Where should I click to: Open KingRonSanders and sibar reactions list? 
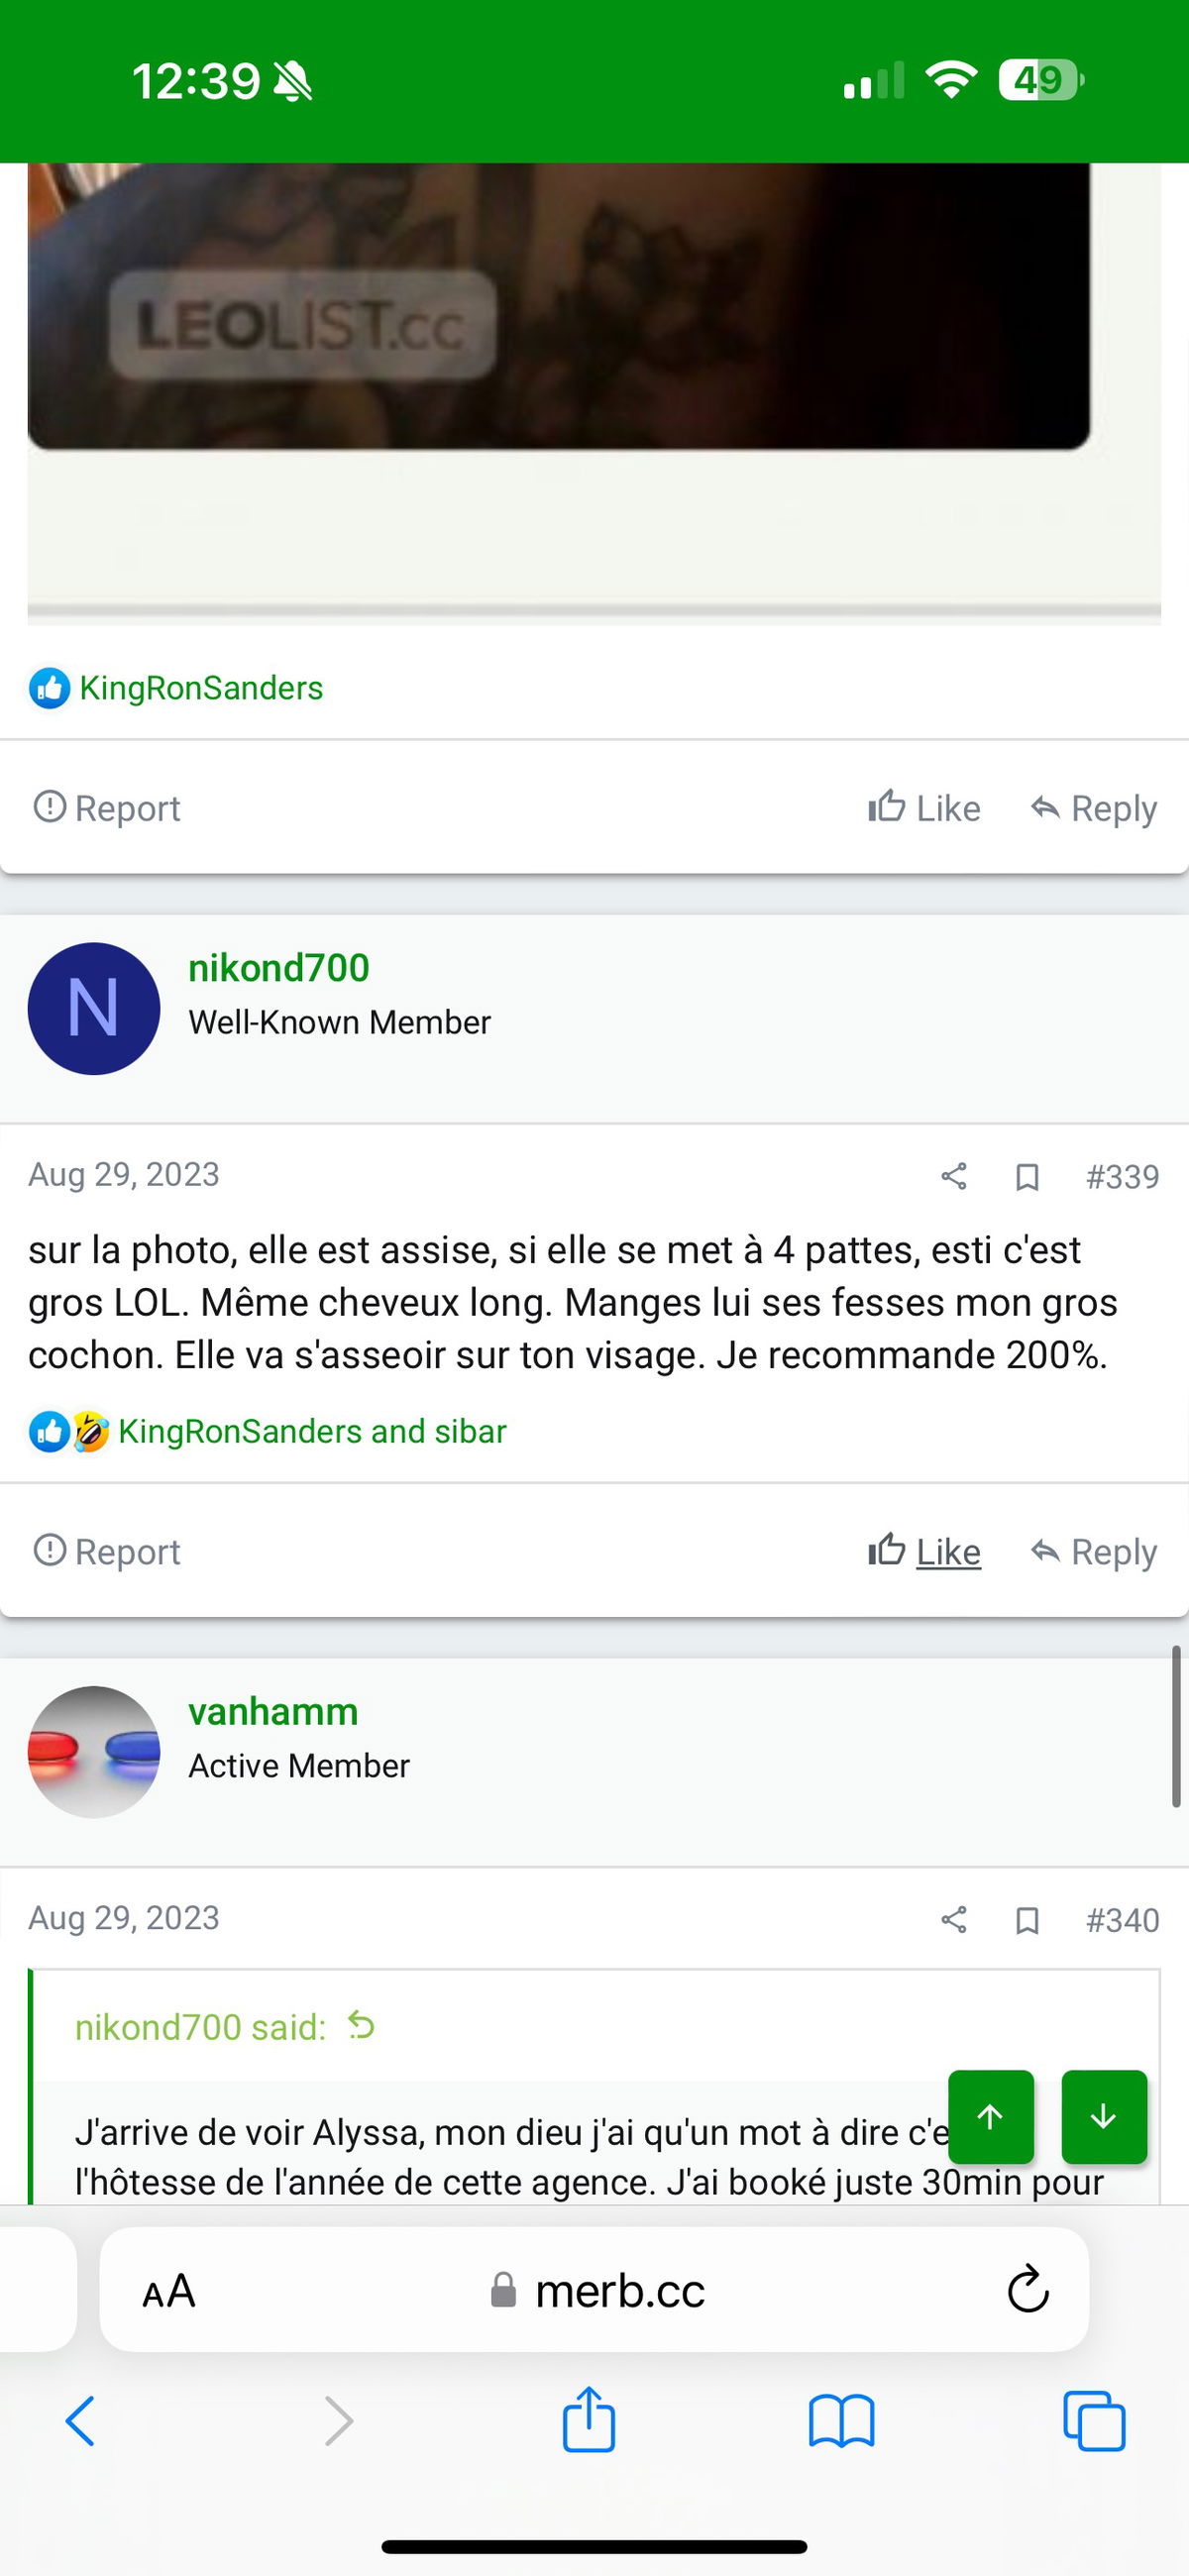point(312,1431)
